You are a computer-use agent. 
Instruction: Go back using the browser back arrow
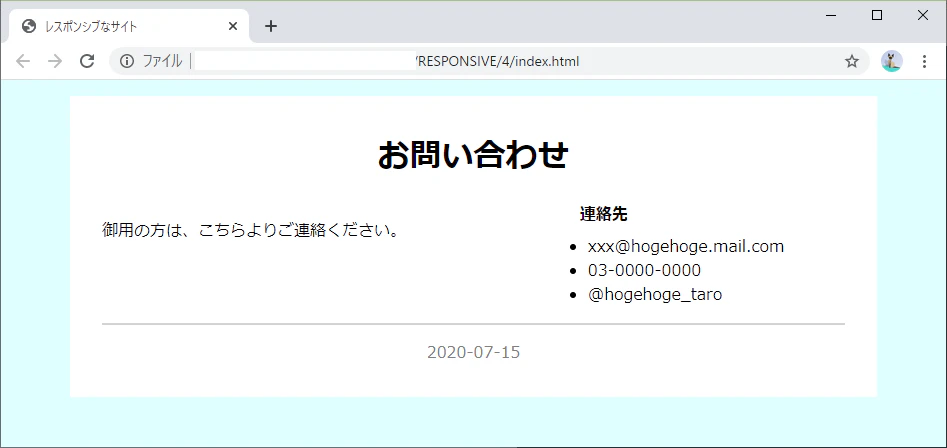[23, 61]
